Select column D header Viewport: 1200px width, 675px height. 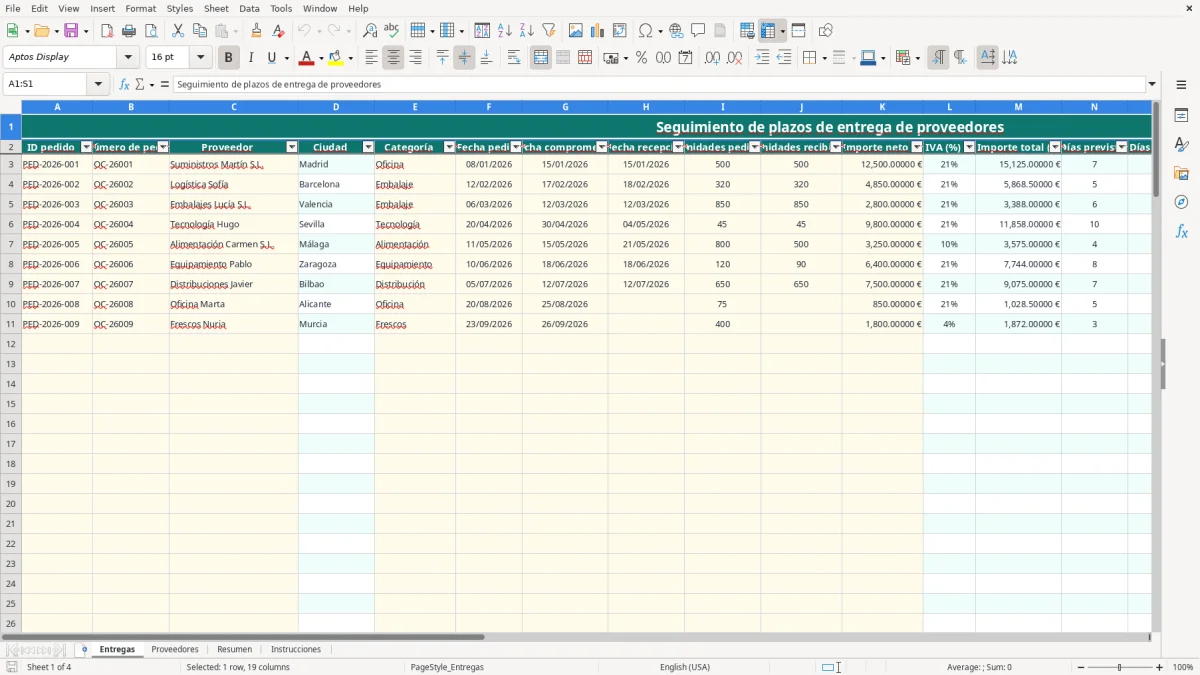click(x=336, y=106)
